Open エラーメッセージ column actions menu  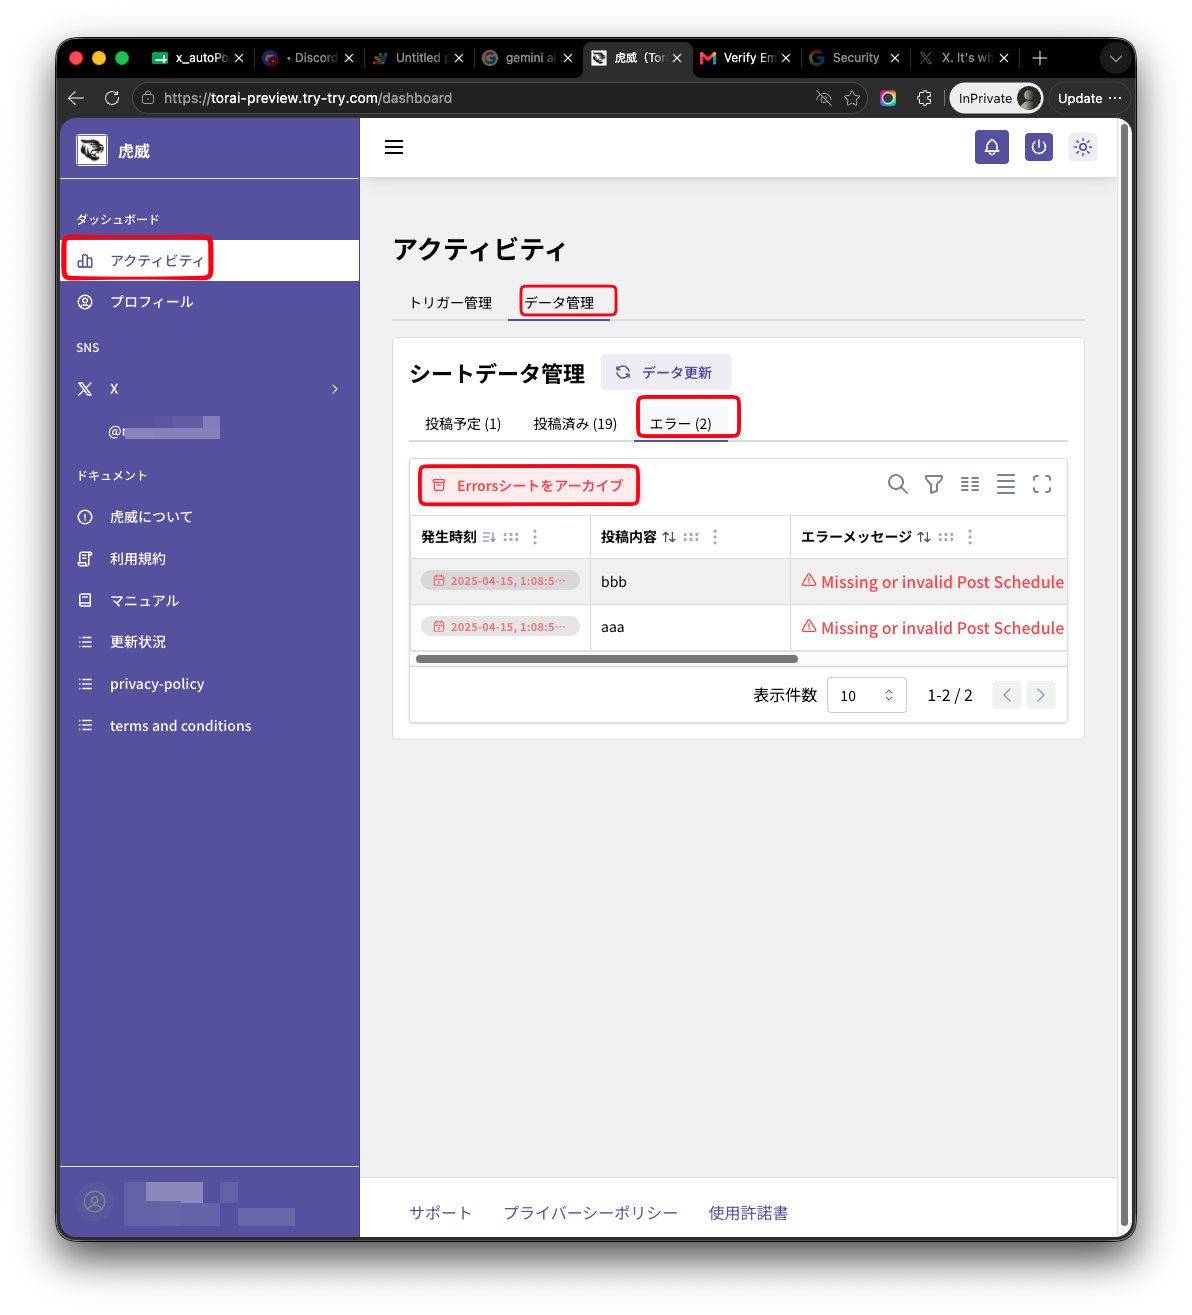click(970, 537)
